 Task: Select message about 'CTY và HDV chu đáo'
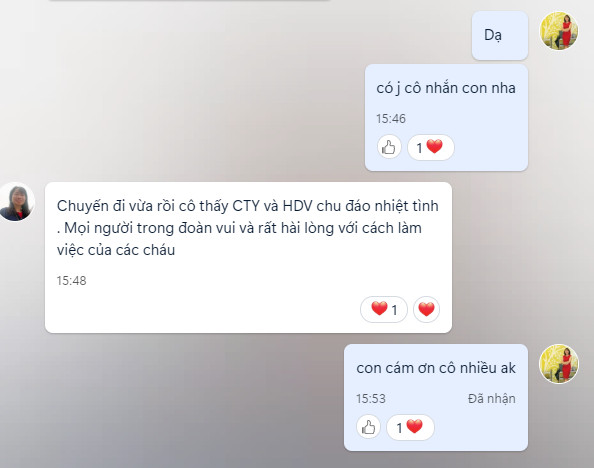[248, 258]
